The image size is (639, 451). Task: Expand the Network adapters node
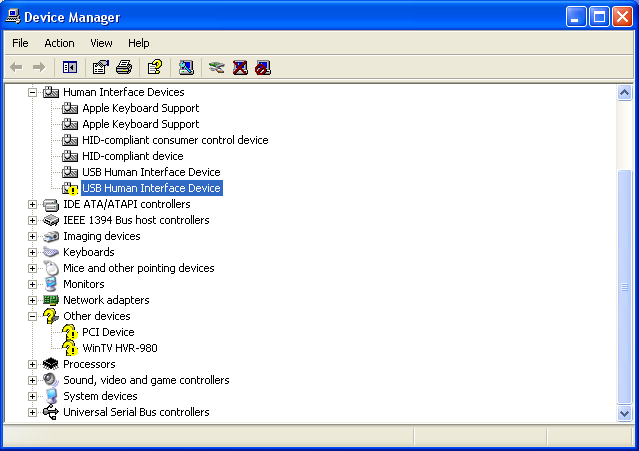pyautogui.click(x=32, y=300)
